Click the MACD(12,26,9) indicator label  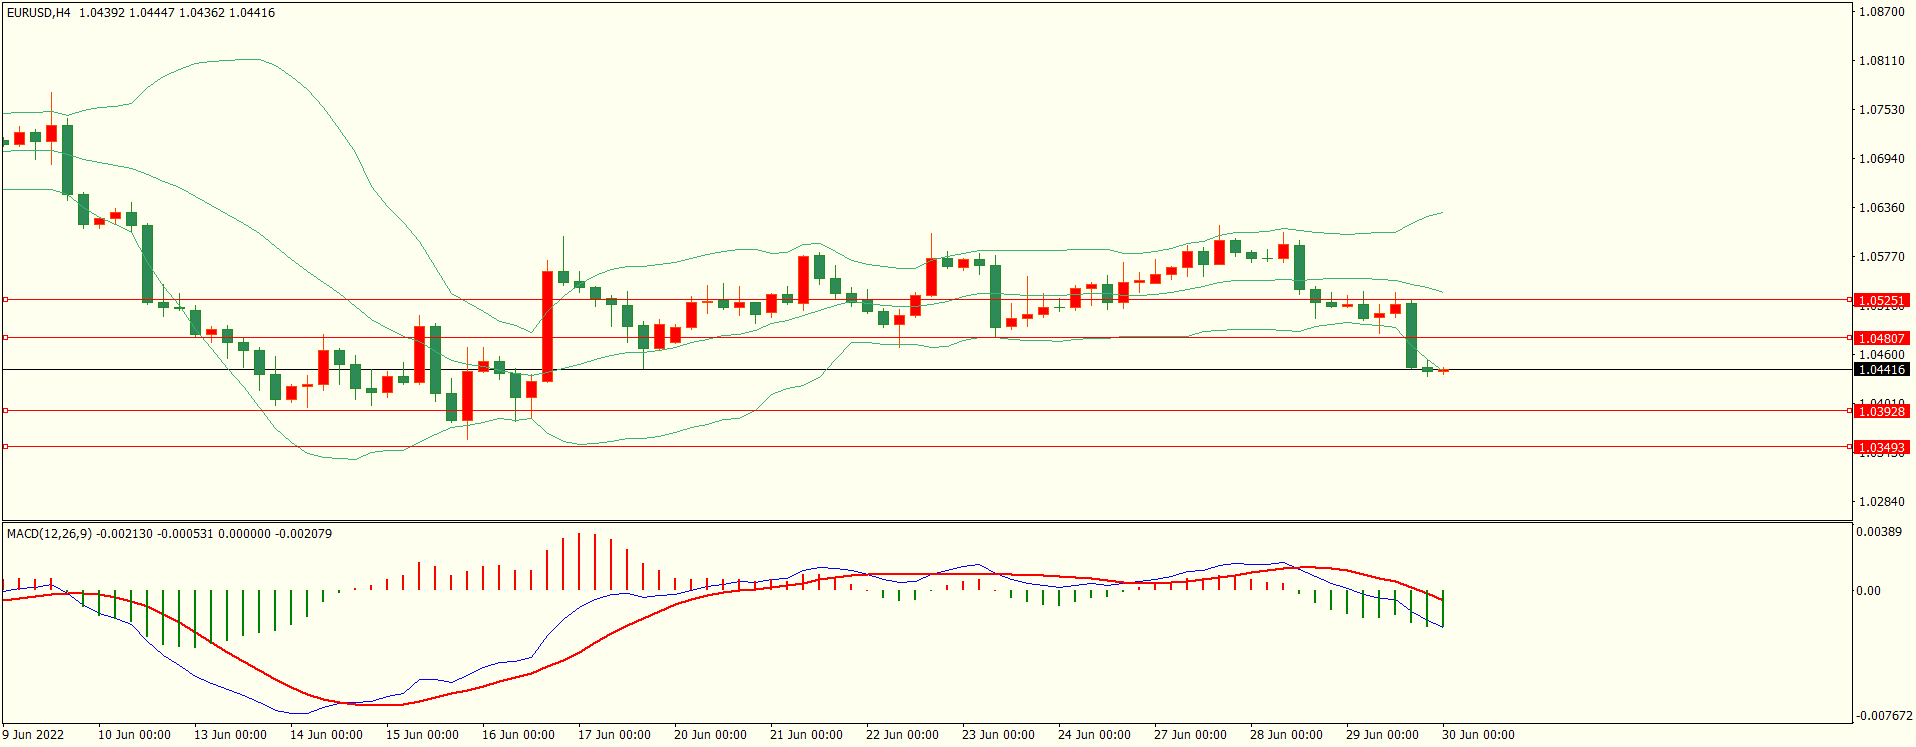click(x=49, y=534)
